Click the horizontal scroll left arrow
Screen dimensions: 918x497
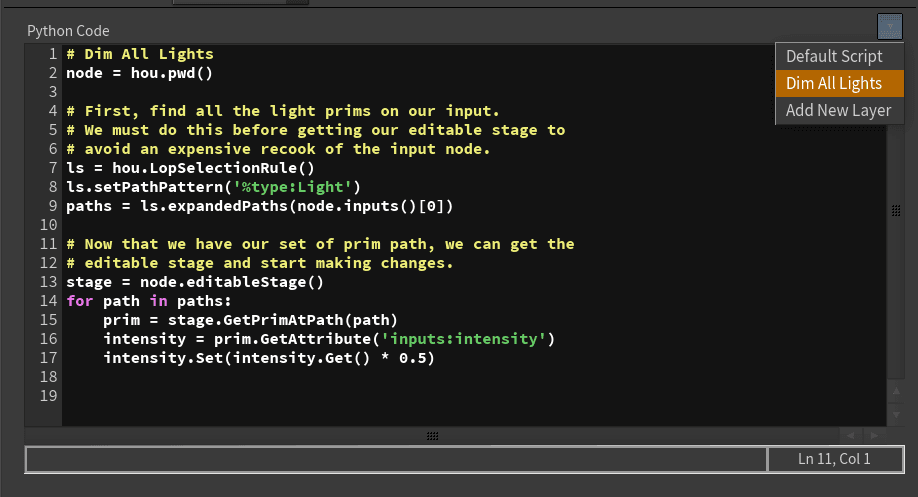tap(851, 436)
